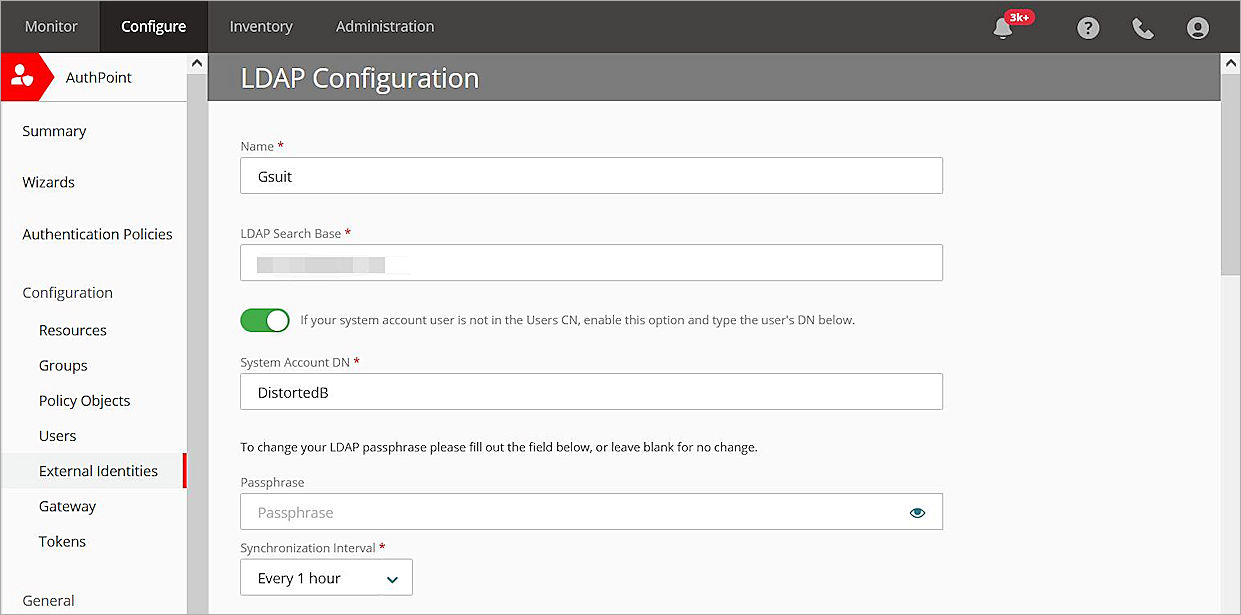Viewport: 1241px width, 615px height.
Task: Open the notification bell with 3k+ badge
Action: (x=1003, y=28)
